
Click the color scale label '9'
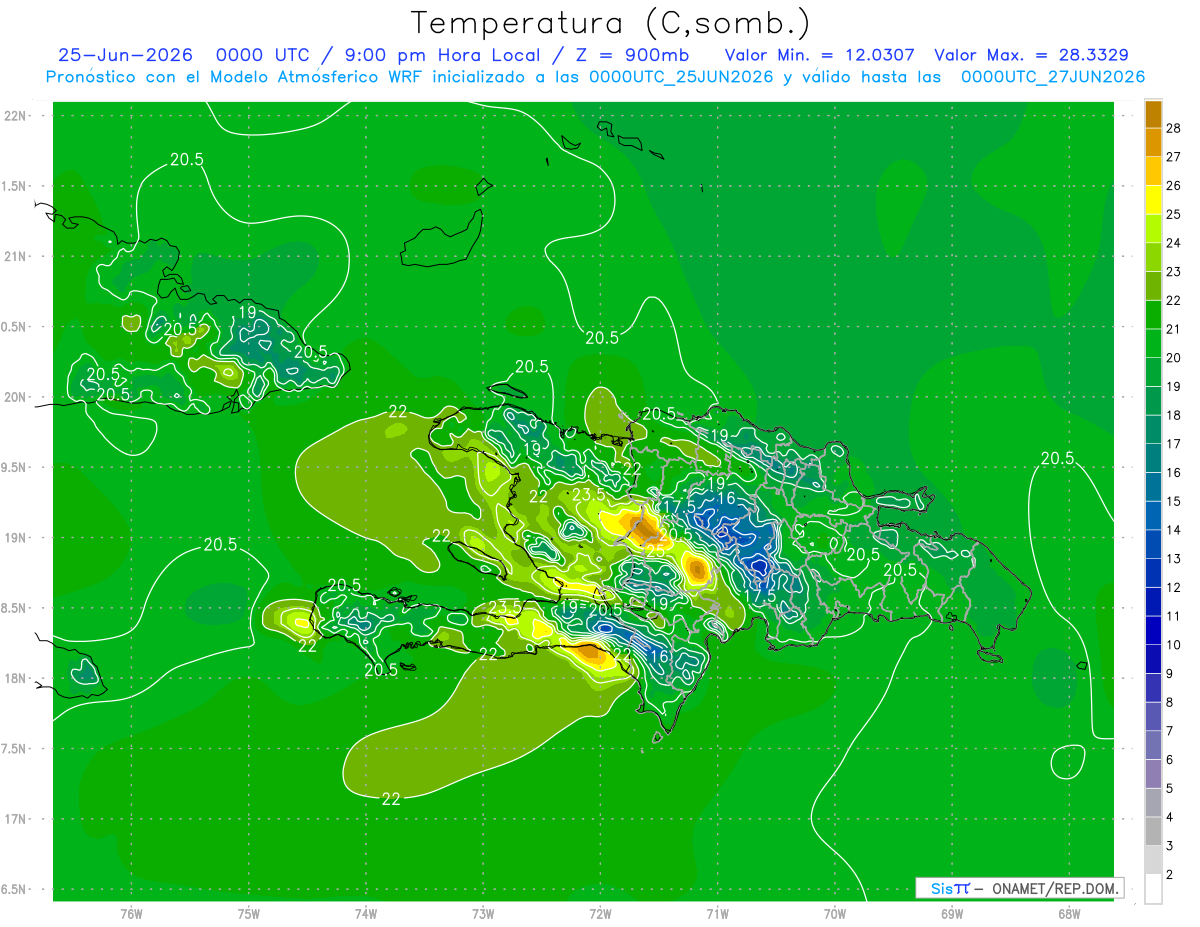tap(1170, 674)
